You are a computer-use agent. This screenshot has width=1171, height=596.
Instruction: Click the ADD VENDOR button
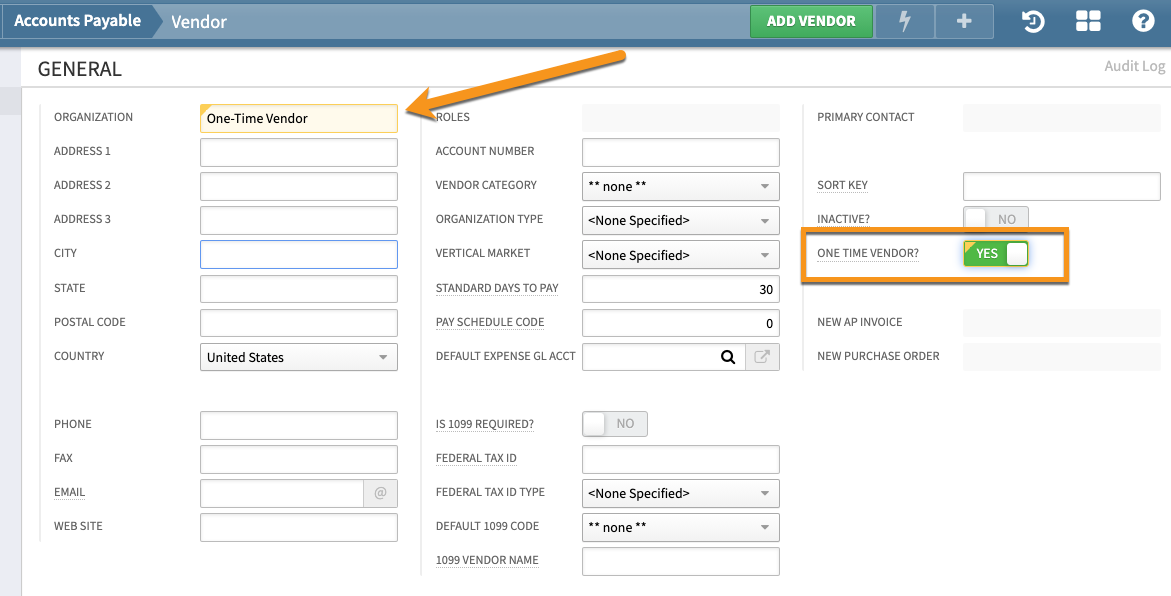pyautogui.click(x=811, y=21)
